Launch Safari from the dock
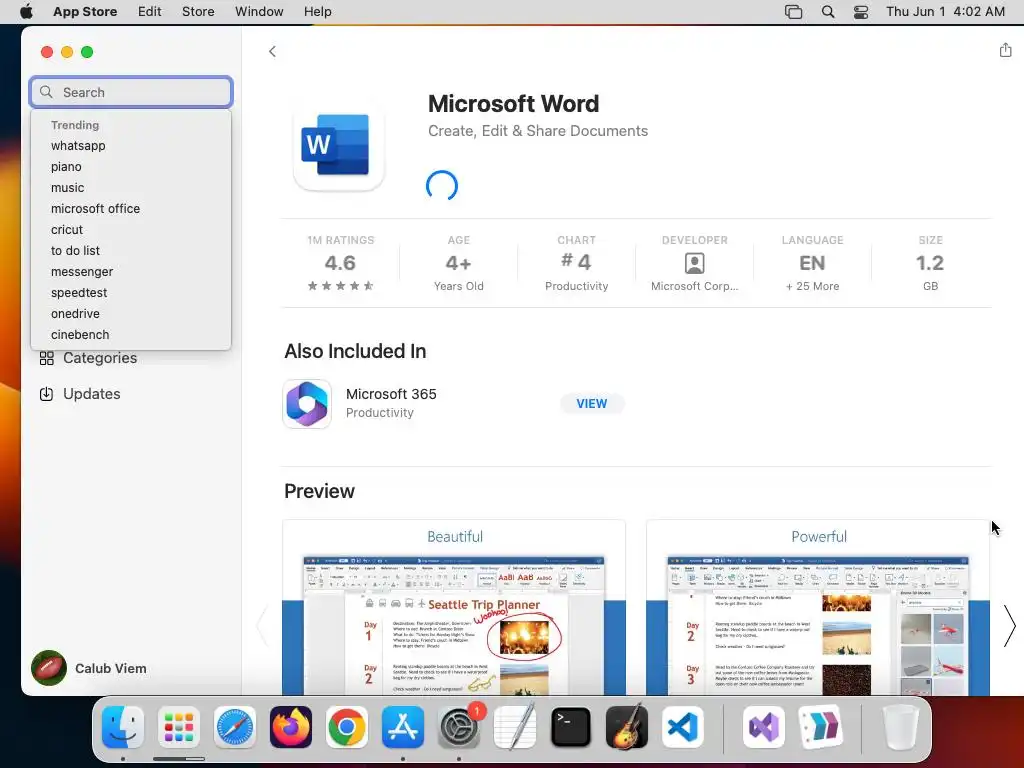Viewport: 1024px width, 768px height. [234, 727]
